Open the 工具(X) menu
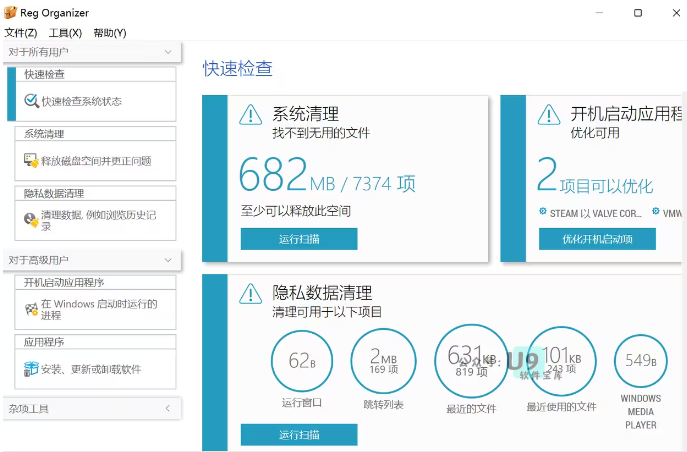 (65, 33)
